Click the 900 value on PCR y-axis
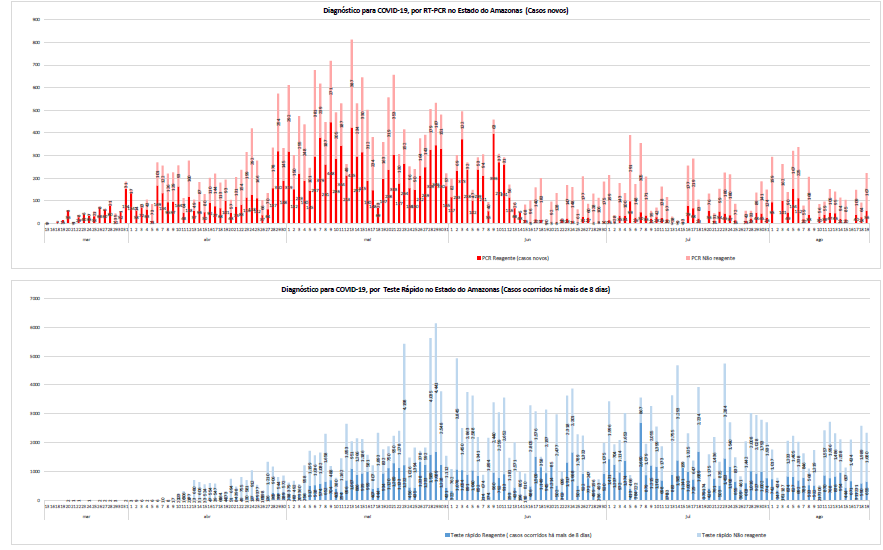This screenshot has width=883, height=550. coord(36,20)
